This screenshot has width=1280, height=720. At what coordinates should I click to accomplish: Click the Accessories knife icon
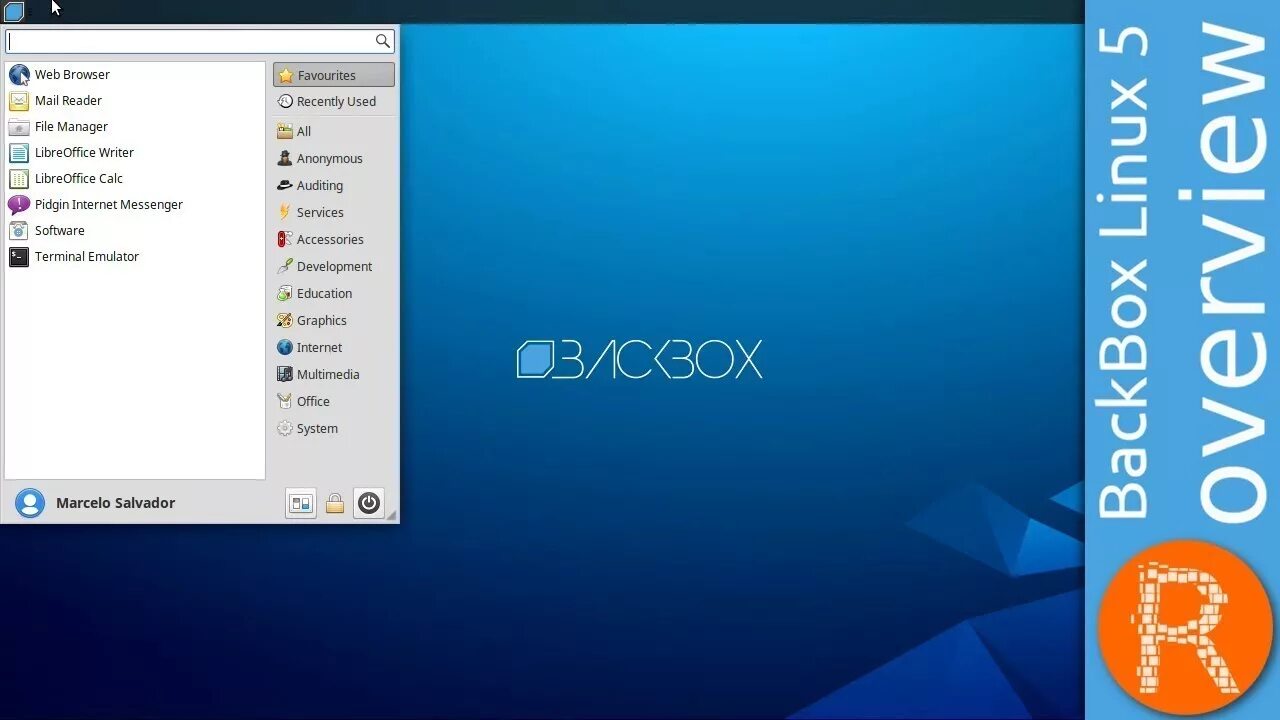coord(285,240)
